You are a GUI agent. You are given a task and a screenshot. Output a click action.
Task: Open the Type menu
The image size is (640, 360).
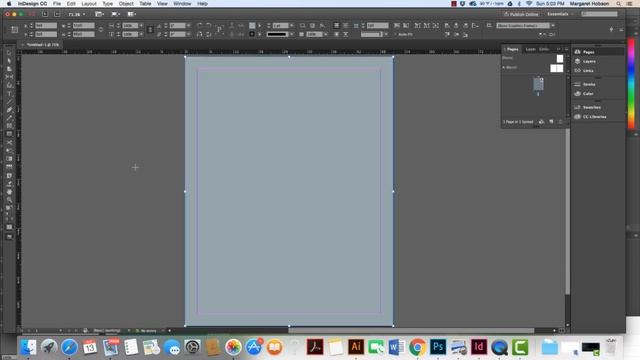[107, 4]
